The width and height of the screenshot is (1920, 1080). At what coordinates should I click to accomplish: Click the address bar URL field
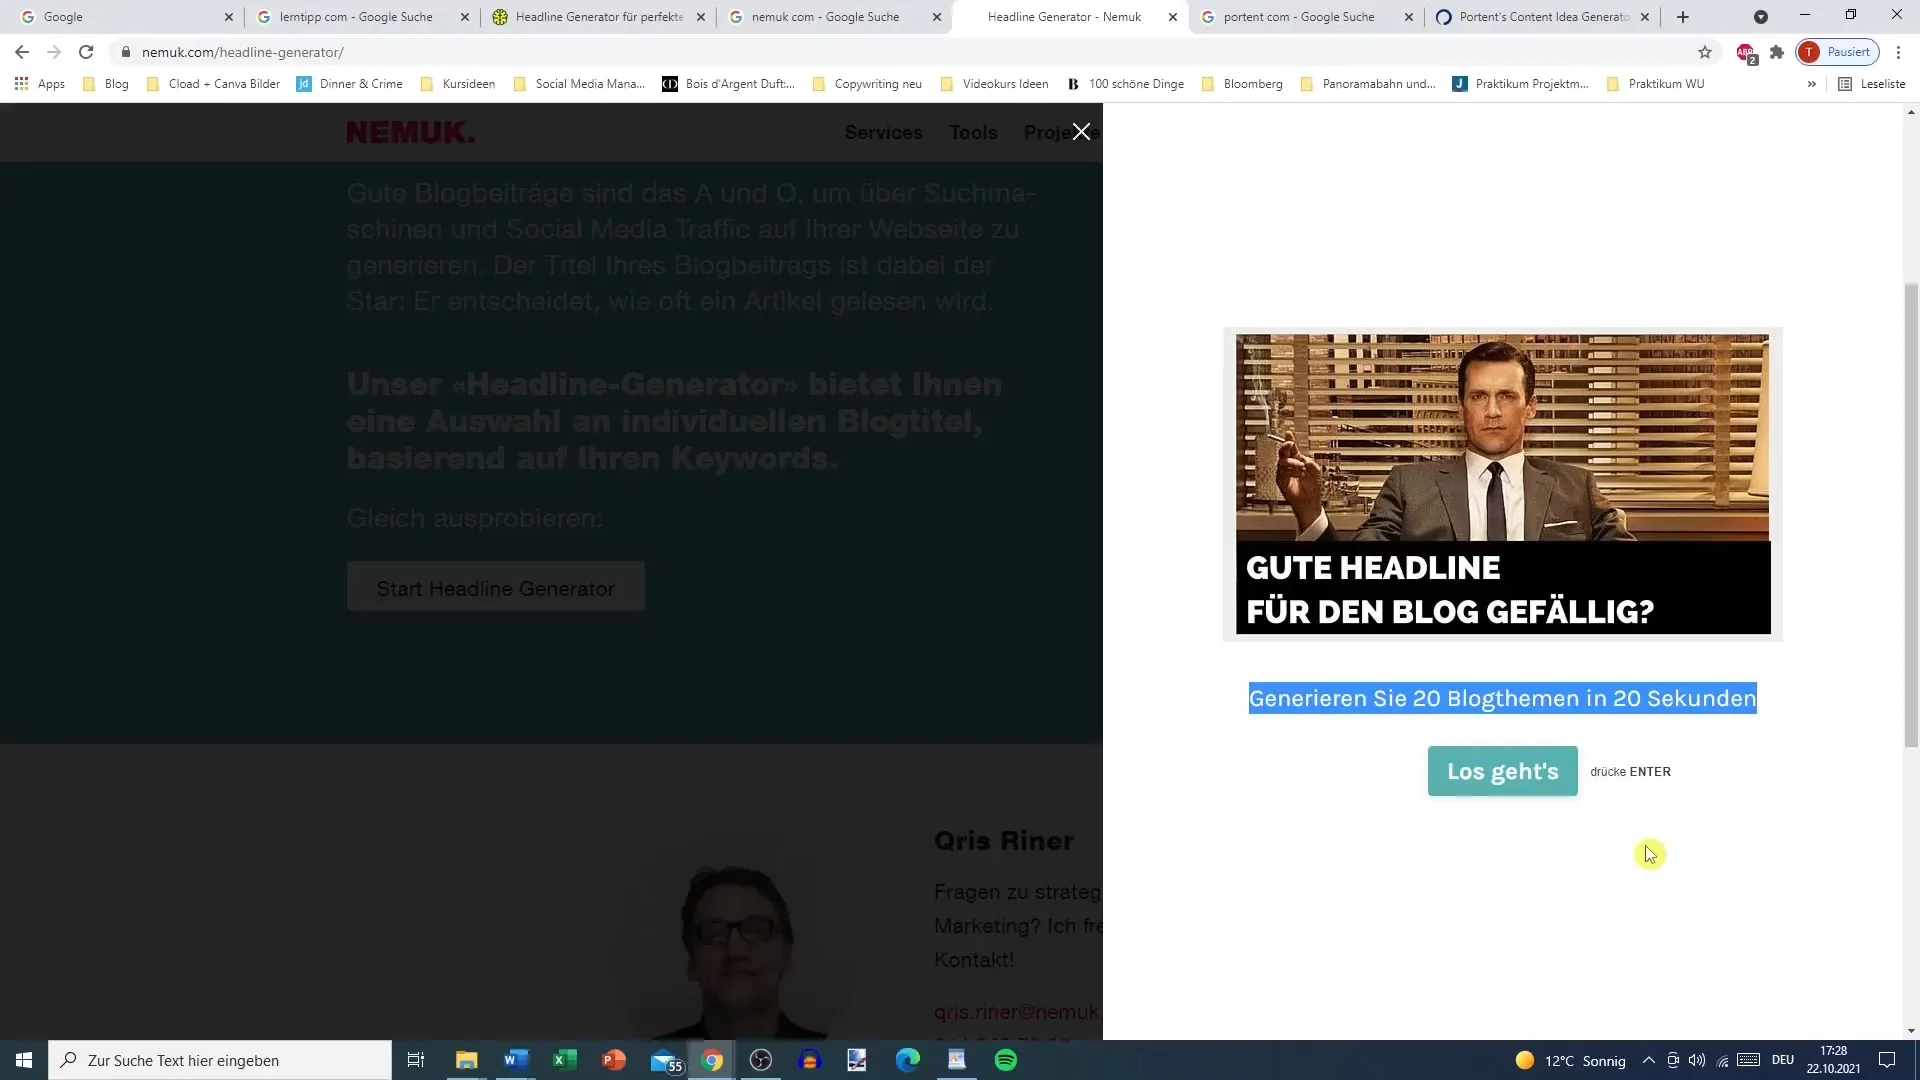pos(900,52)
